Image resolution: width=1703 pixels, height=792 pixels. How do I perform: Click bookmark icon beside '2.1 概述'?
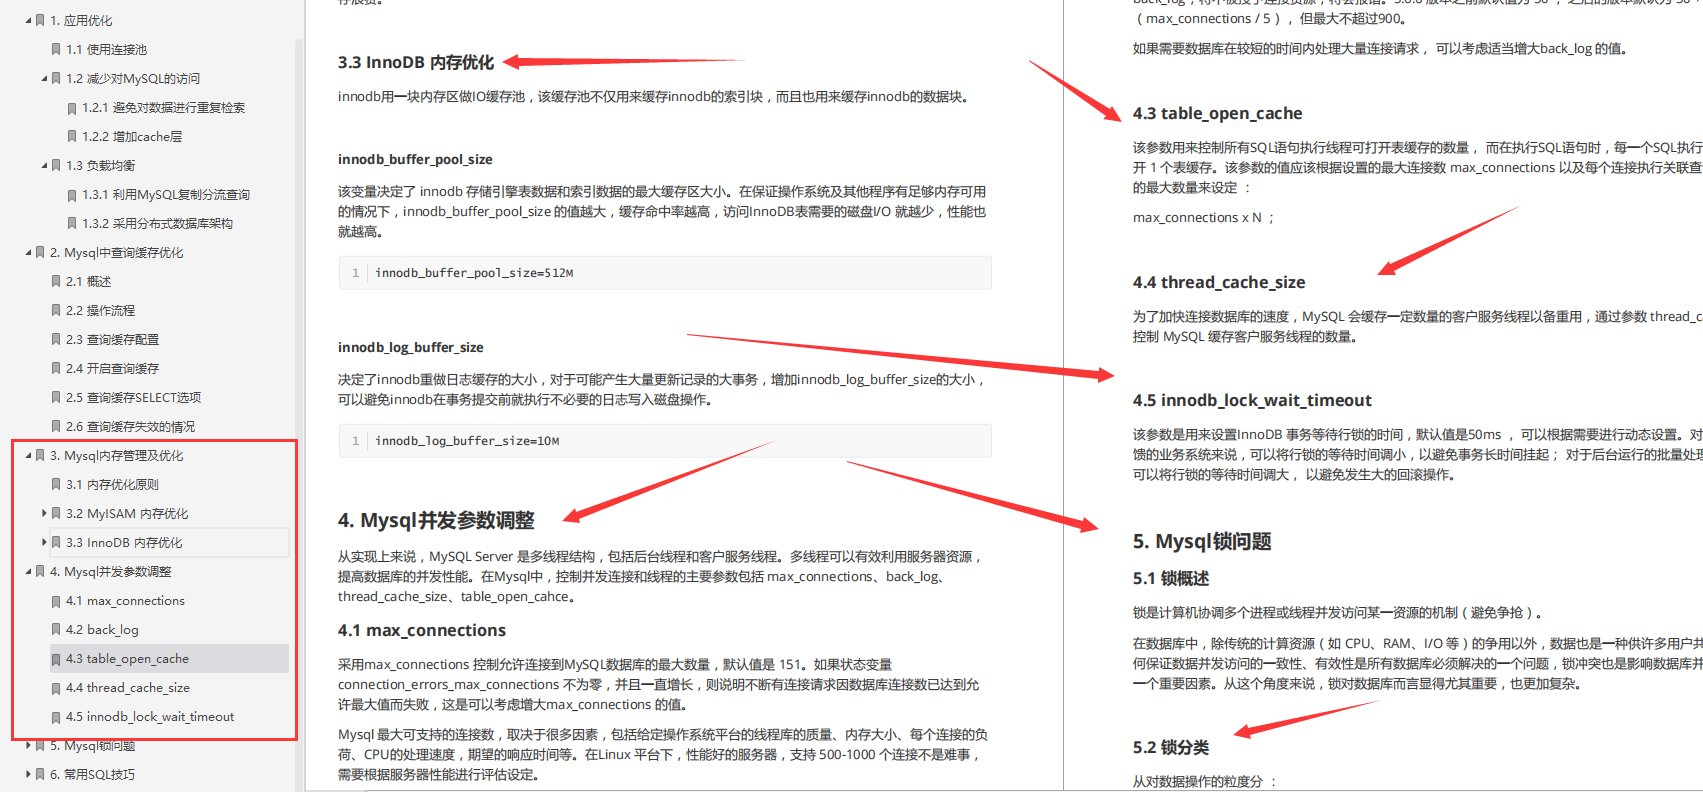coord(56,281)
